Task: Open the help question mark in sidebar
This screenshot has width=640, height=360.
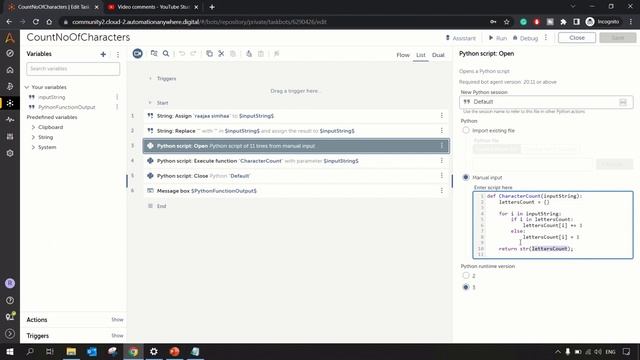Action: [x=10, y=300]
